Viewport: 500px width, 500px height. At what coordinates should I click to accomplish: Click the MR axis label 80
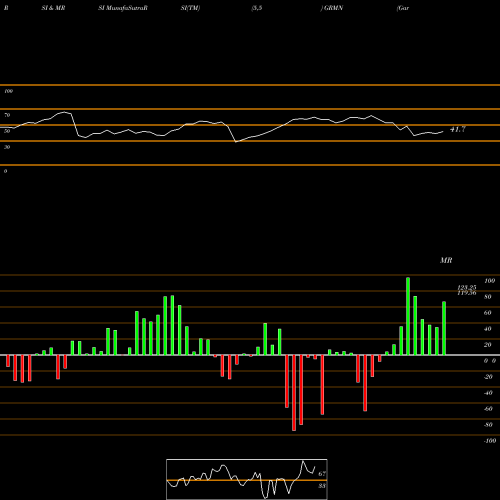[488, 297]
